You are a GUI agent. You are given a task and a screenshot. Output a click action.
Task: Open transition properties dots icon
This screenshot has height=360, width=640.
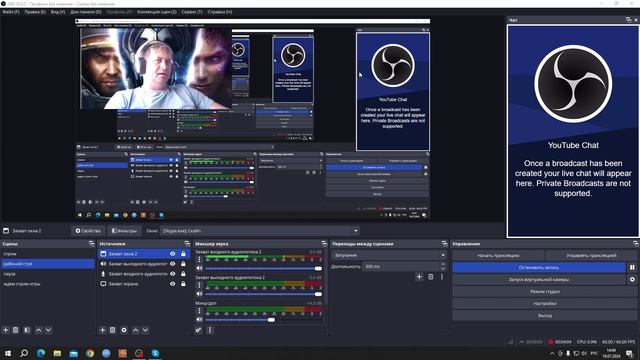pos(442,277)
